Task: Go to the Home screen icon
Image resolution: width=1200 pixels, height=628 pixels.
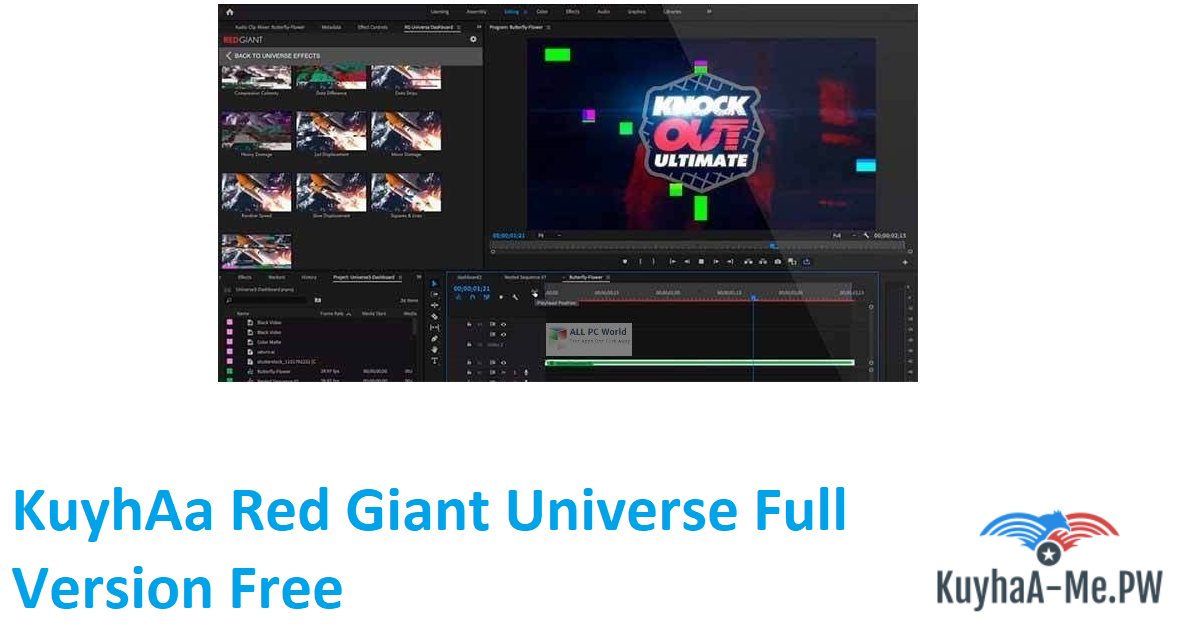Action: pyautogui.click(x=229, y=12)
